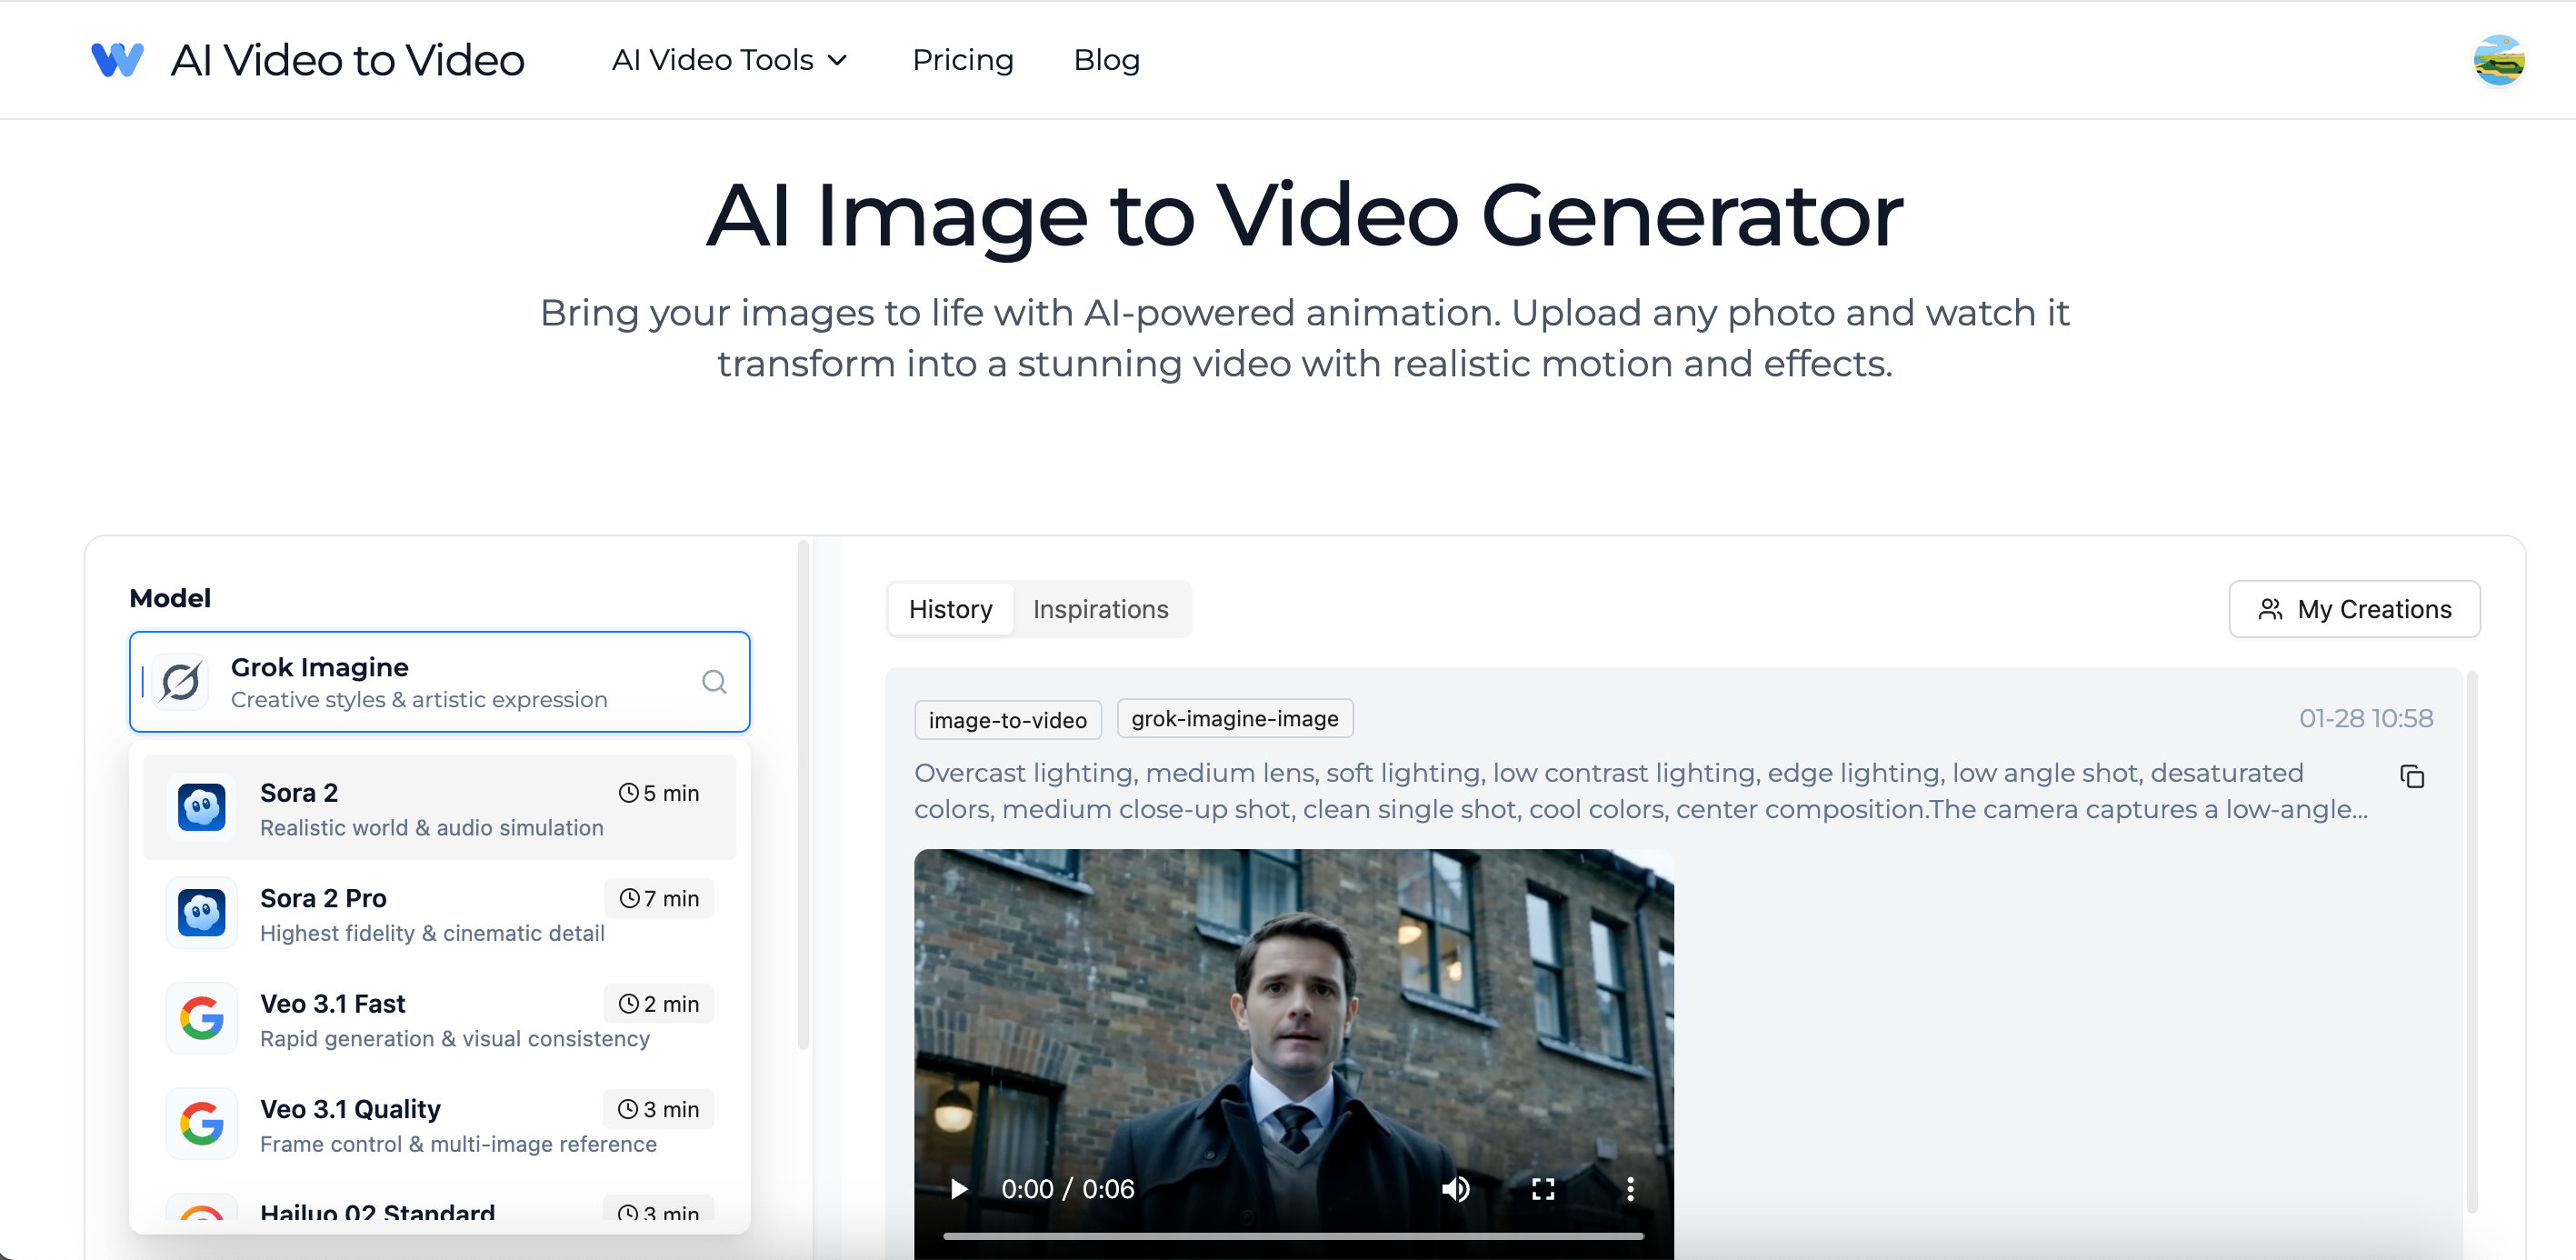The height and width of the screenshot is (1260, 2576).
Task: Click the user profile avatar
Action: (x=2499, y=59)
